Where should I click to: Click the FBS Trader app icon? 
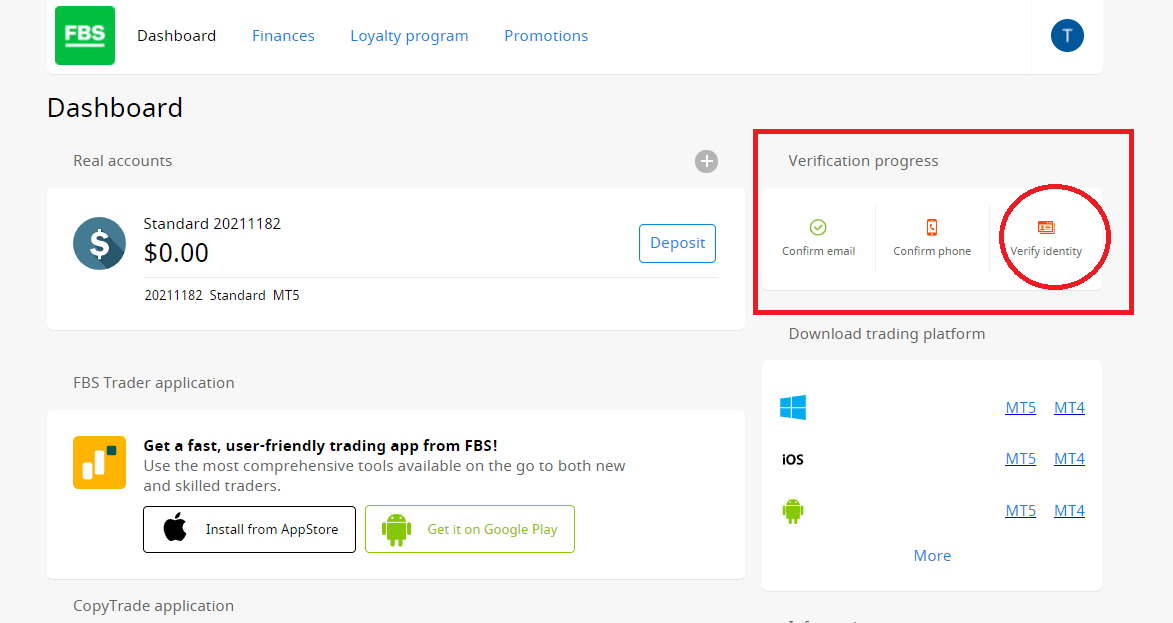[x=99, y=462]
